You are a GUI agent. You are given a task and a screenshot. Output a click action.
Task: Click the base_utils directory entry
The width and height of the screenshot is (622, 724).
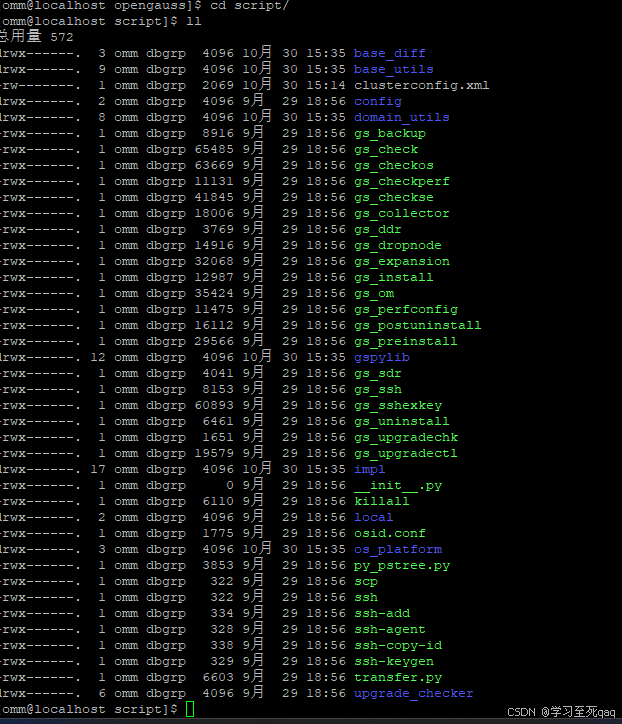coord(393,69)
